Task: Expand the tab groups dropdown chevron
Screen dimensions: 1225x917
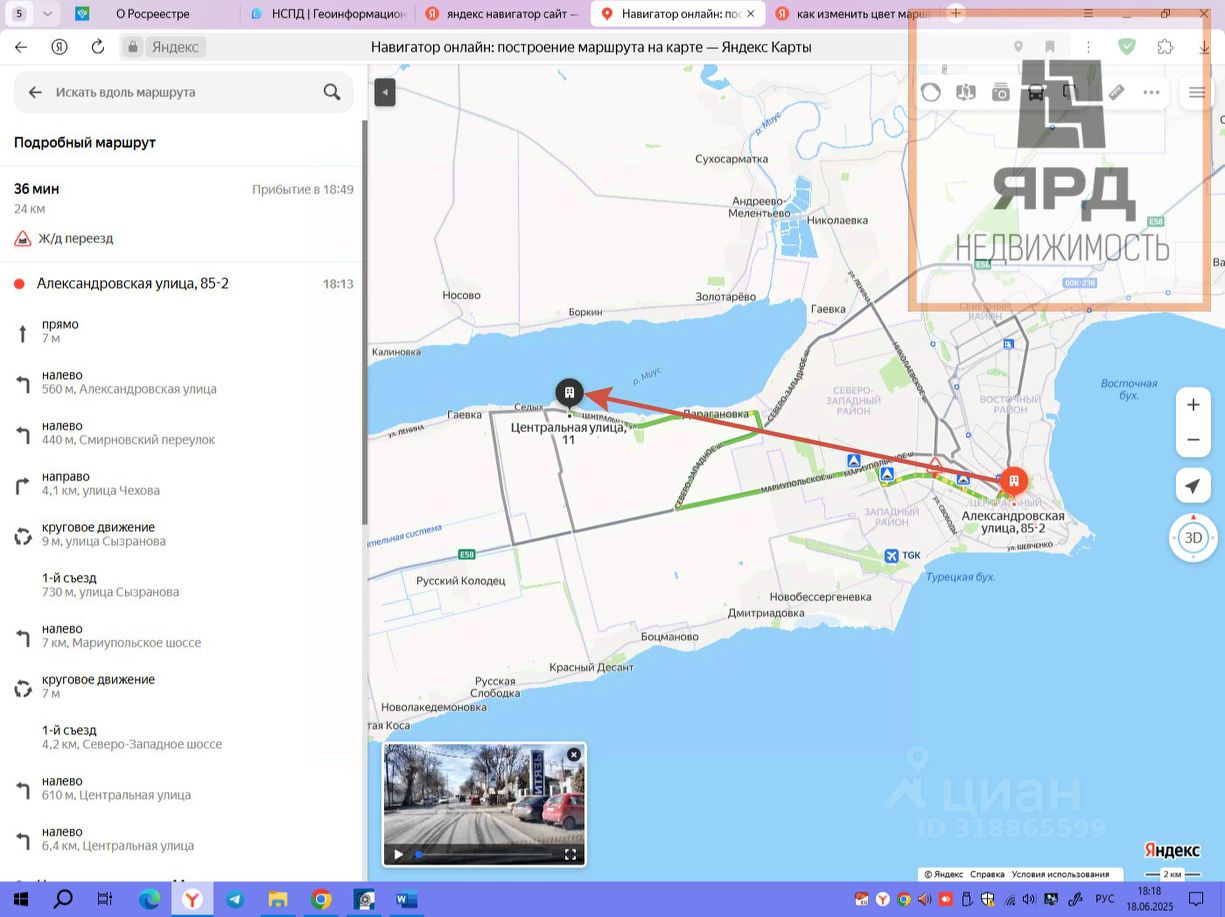Action: (x=48, y=14)
